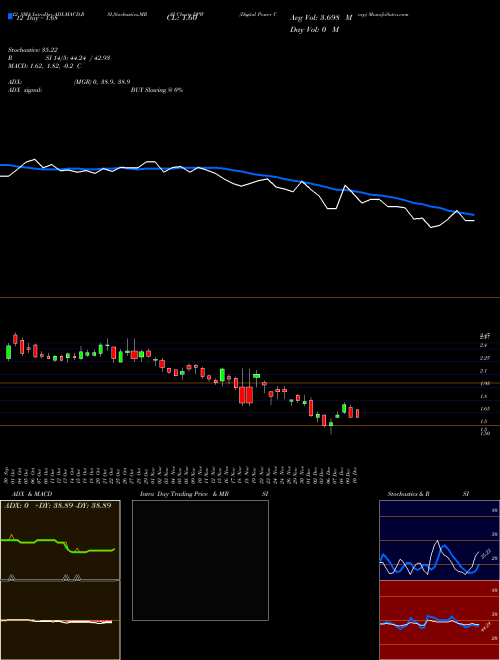
Task: Click the 1.8 price axis label
Action: 483,396
